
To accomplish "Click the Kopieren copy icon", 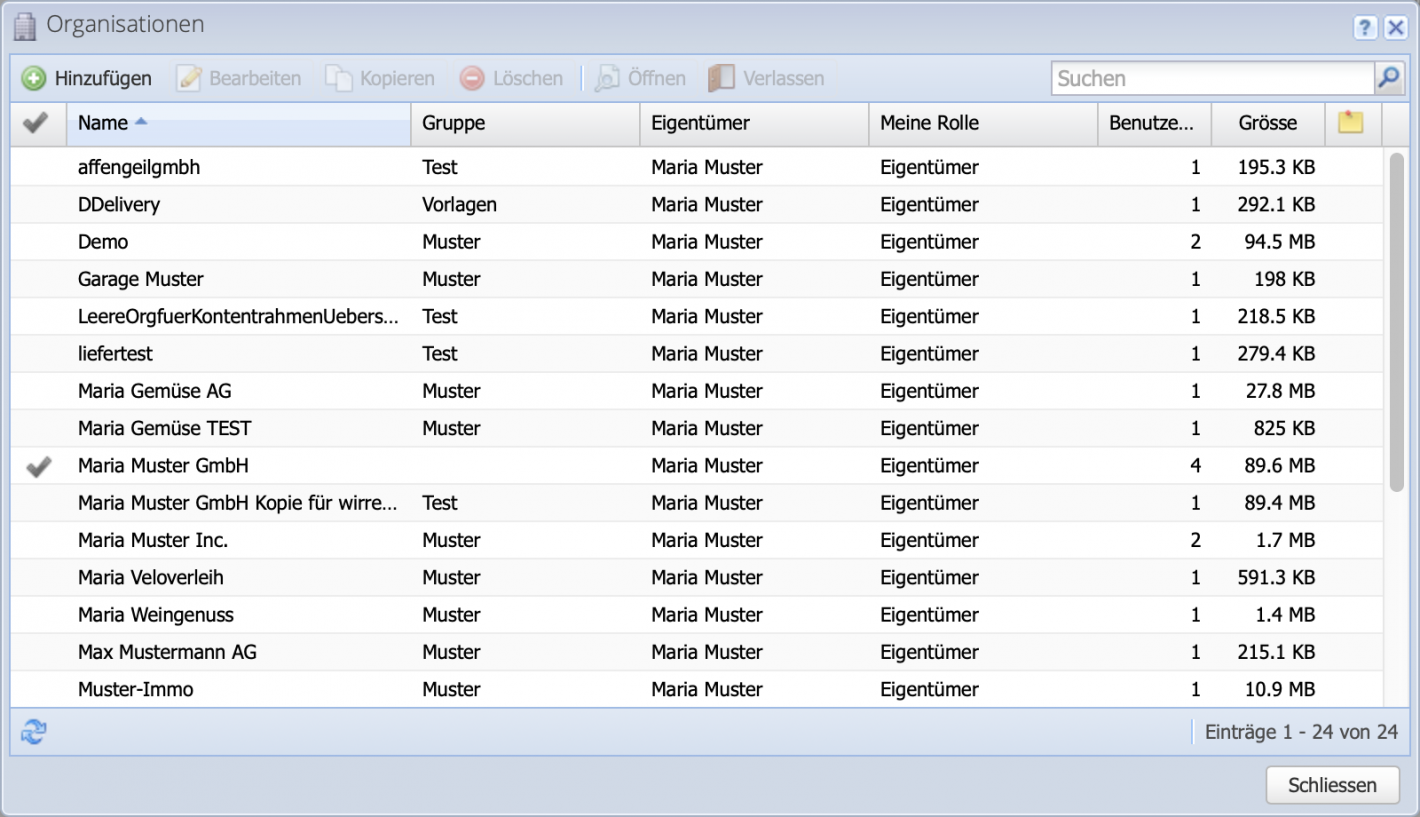I will [338, 77].
